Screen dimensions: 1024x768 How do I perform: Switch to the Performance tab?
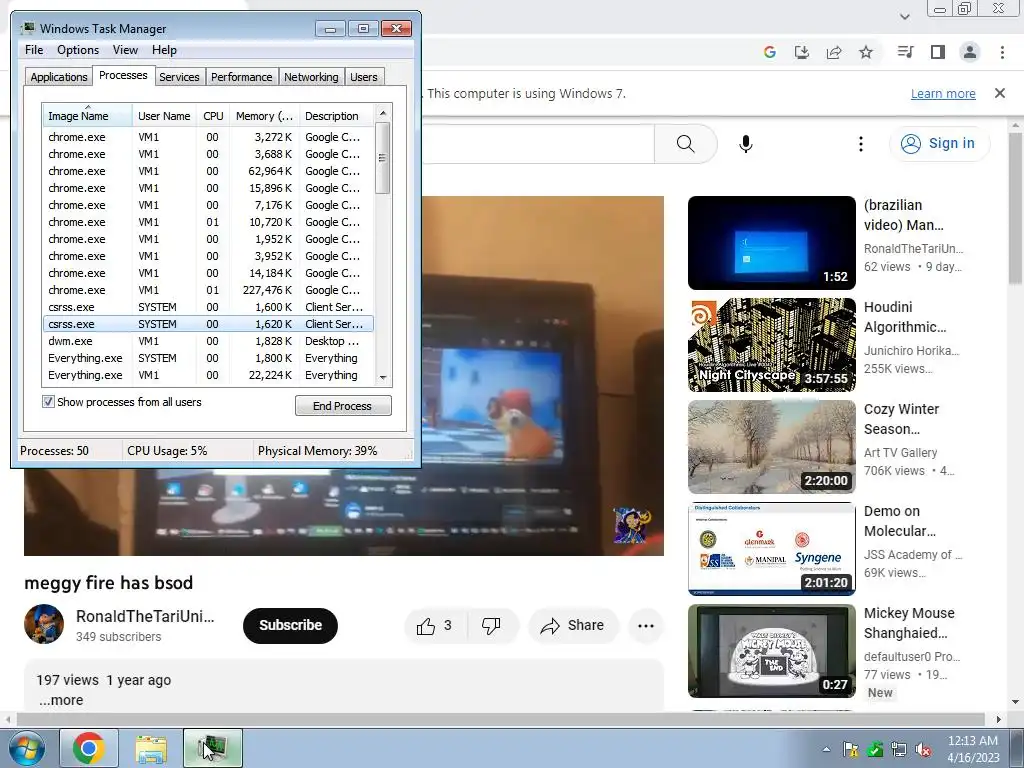pos(242,77)
